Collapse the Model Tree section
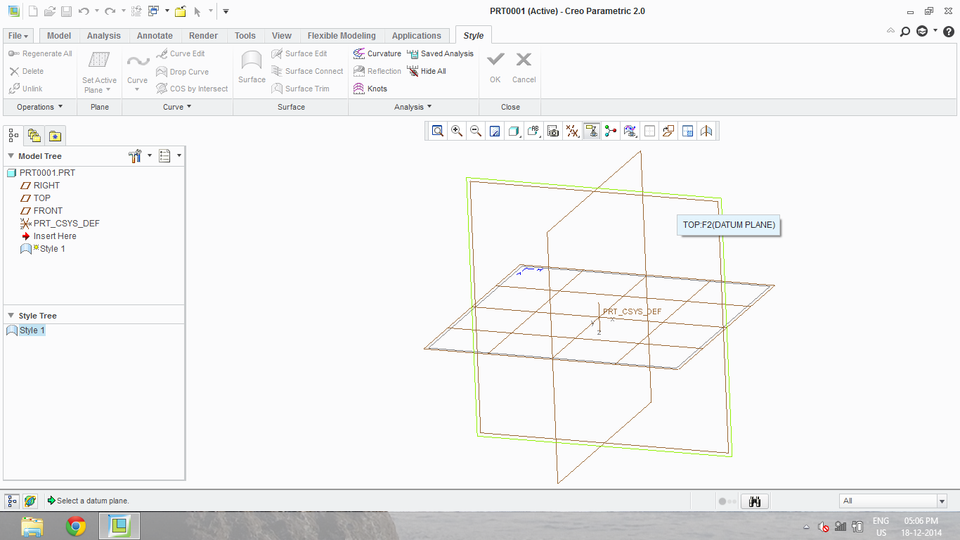960x540 pixels. tap(11, 156)
